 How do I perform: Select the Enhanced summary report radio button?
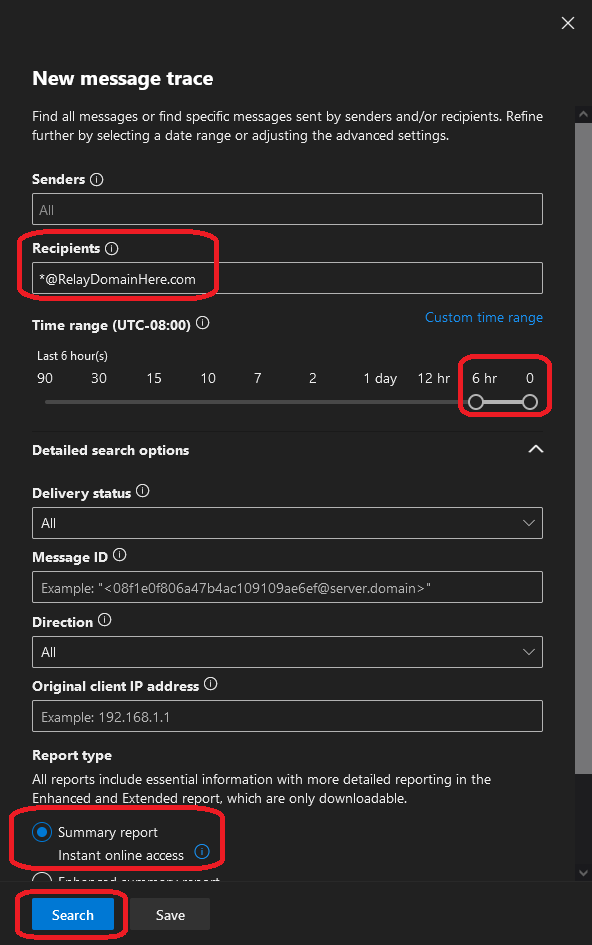click(42, 878)
